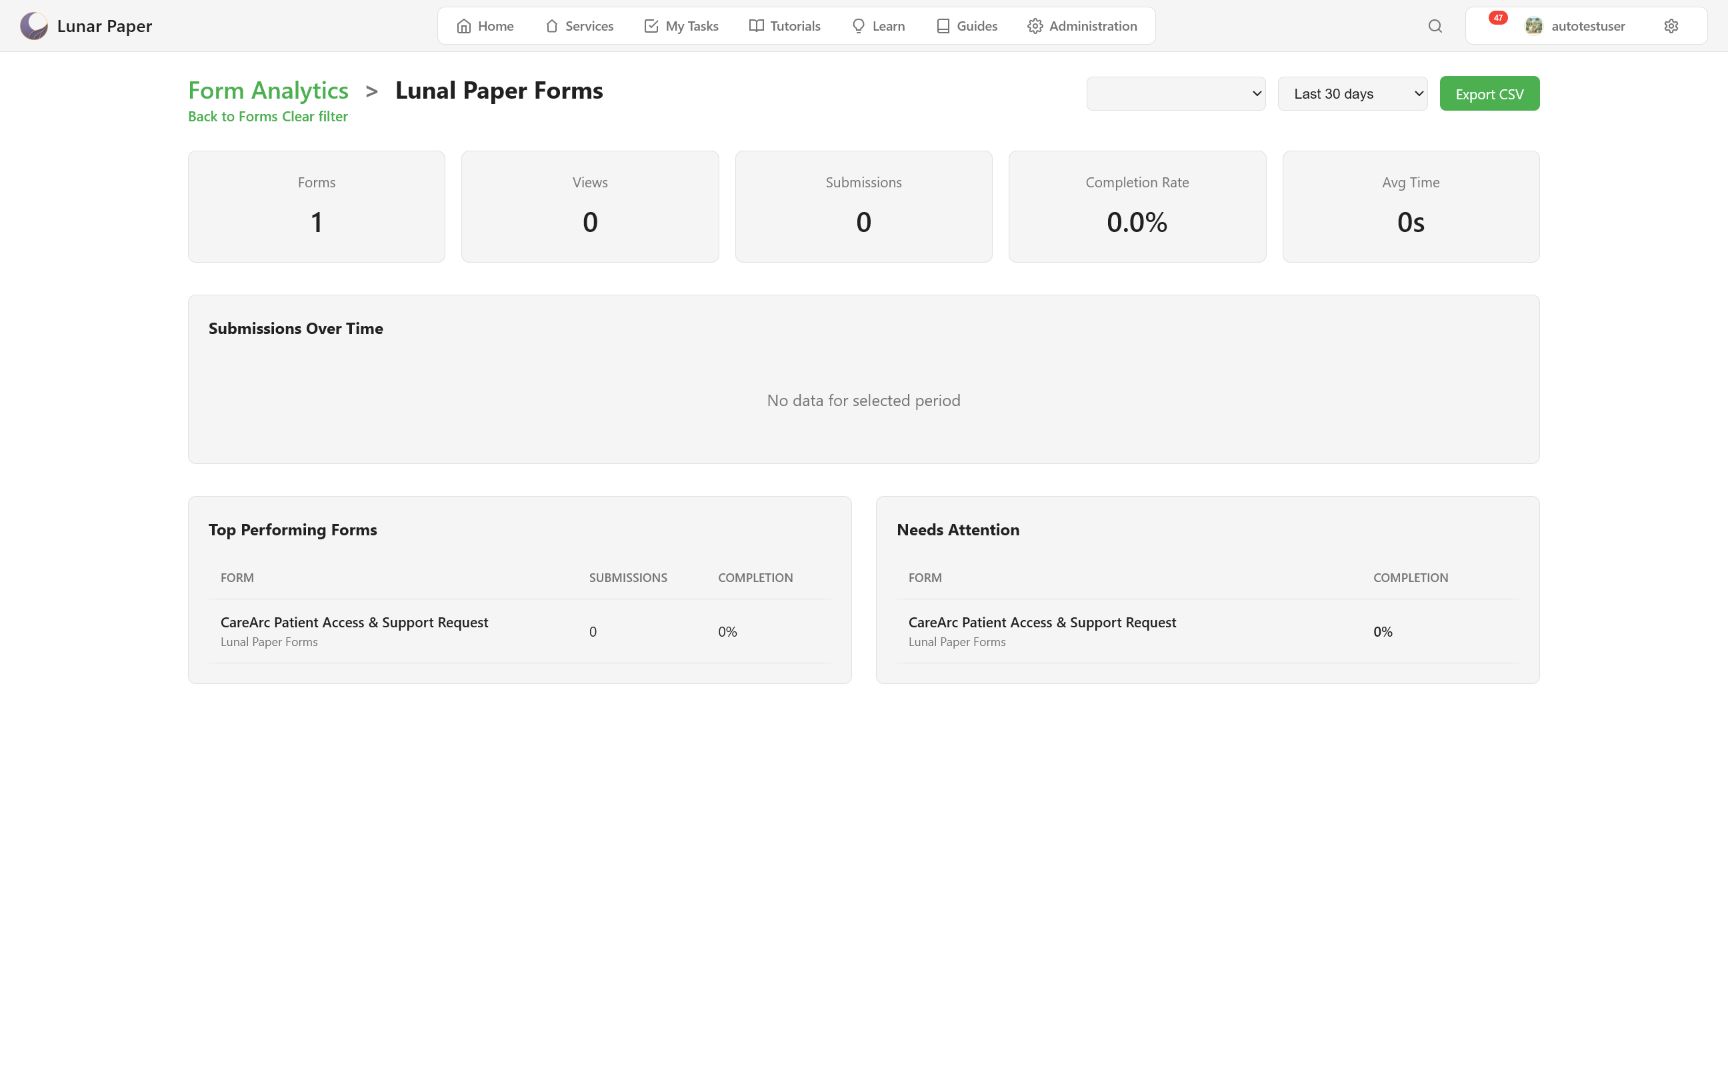Open the Services menu item

pos(579,26)
